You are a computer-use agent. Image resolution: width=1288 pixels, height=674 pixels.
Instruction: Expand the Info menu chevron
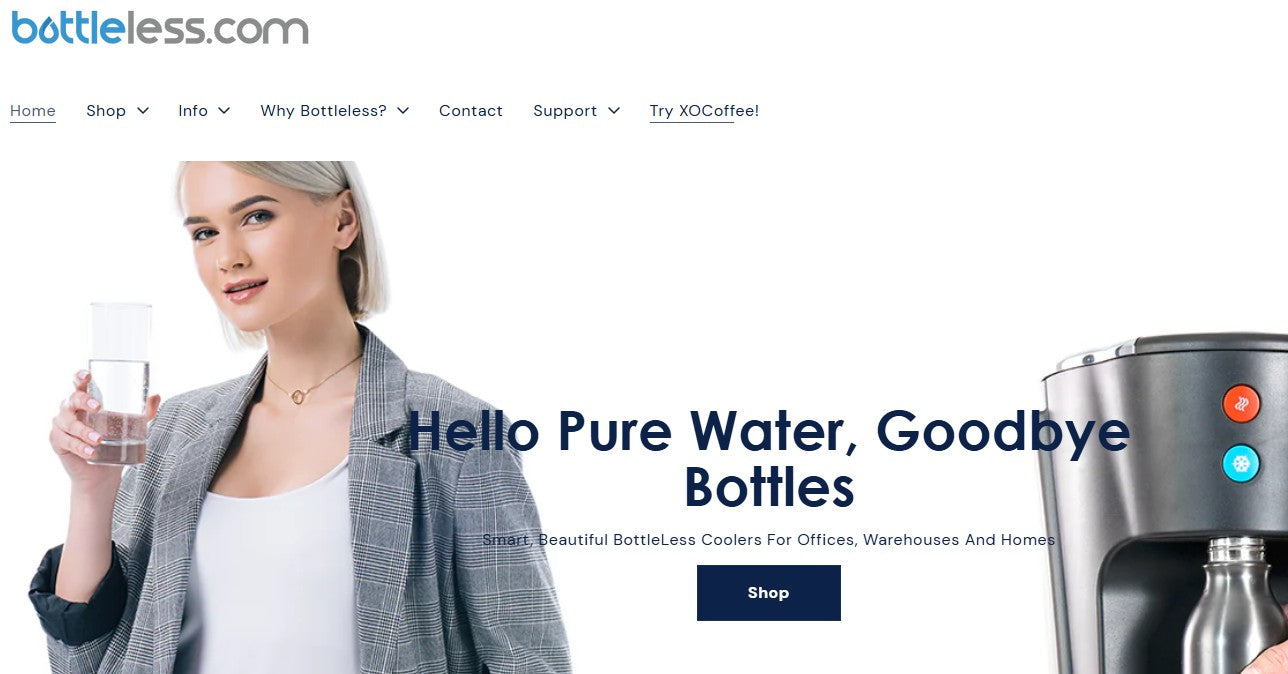[224, 111]
